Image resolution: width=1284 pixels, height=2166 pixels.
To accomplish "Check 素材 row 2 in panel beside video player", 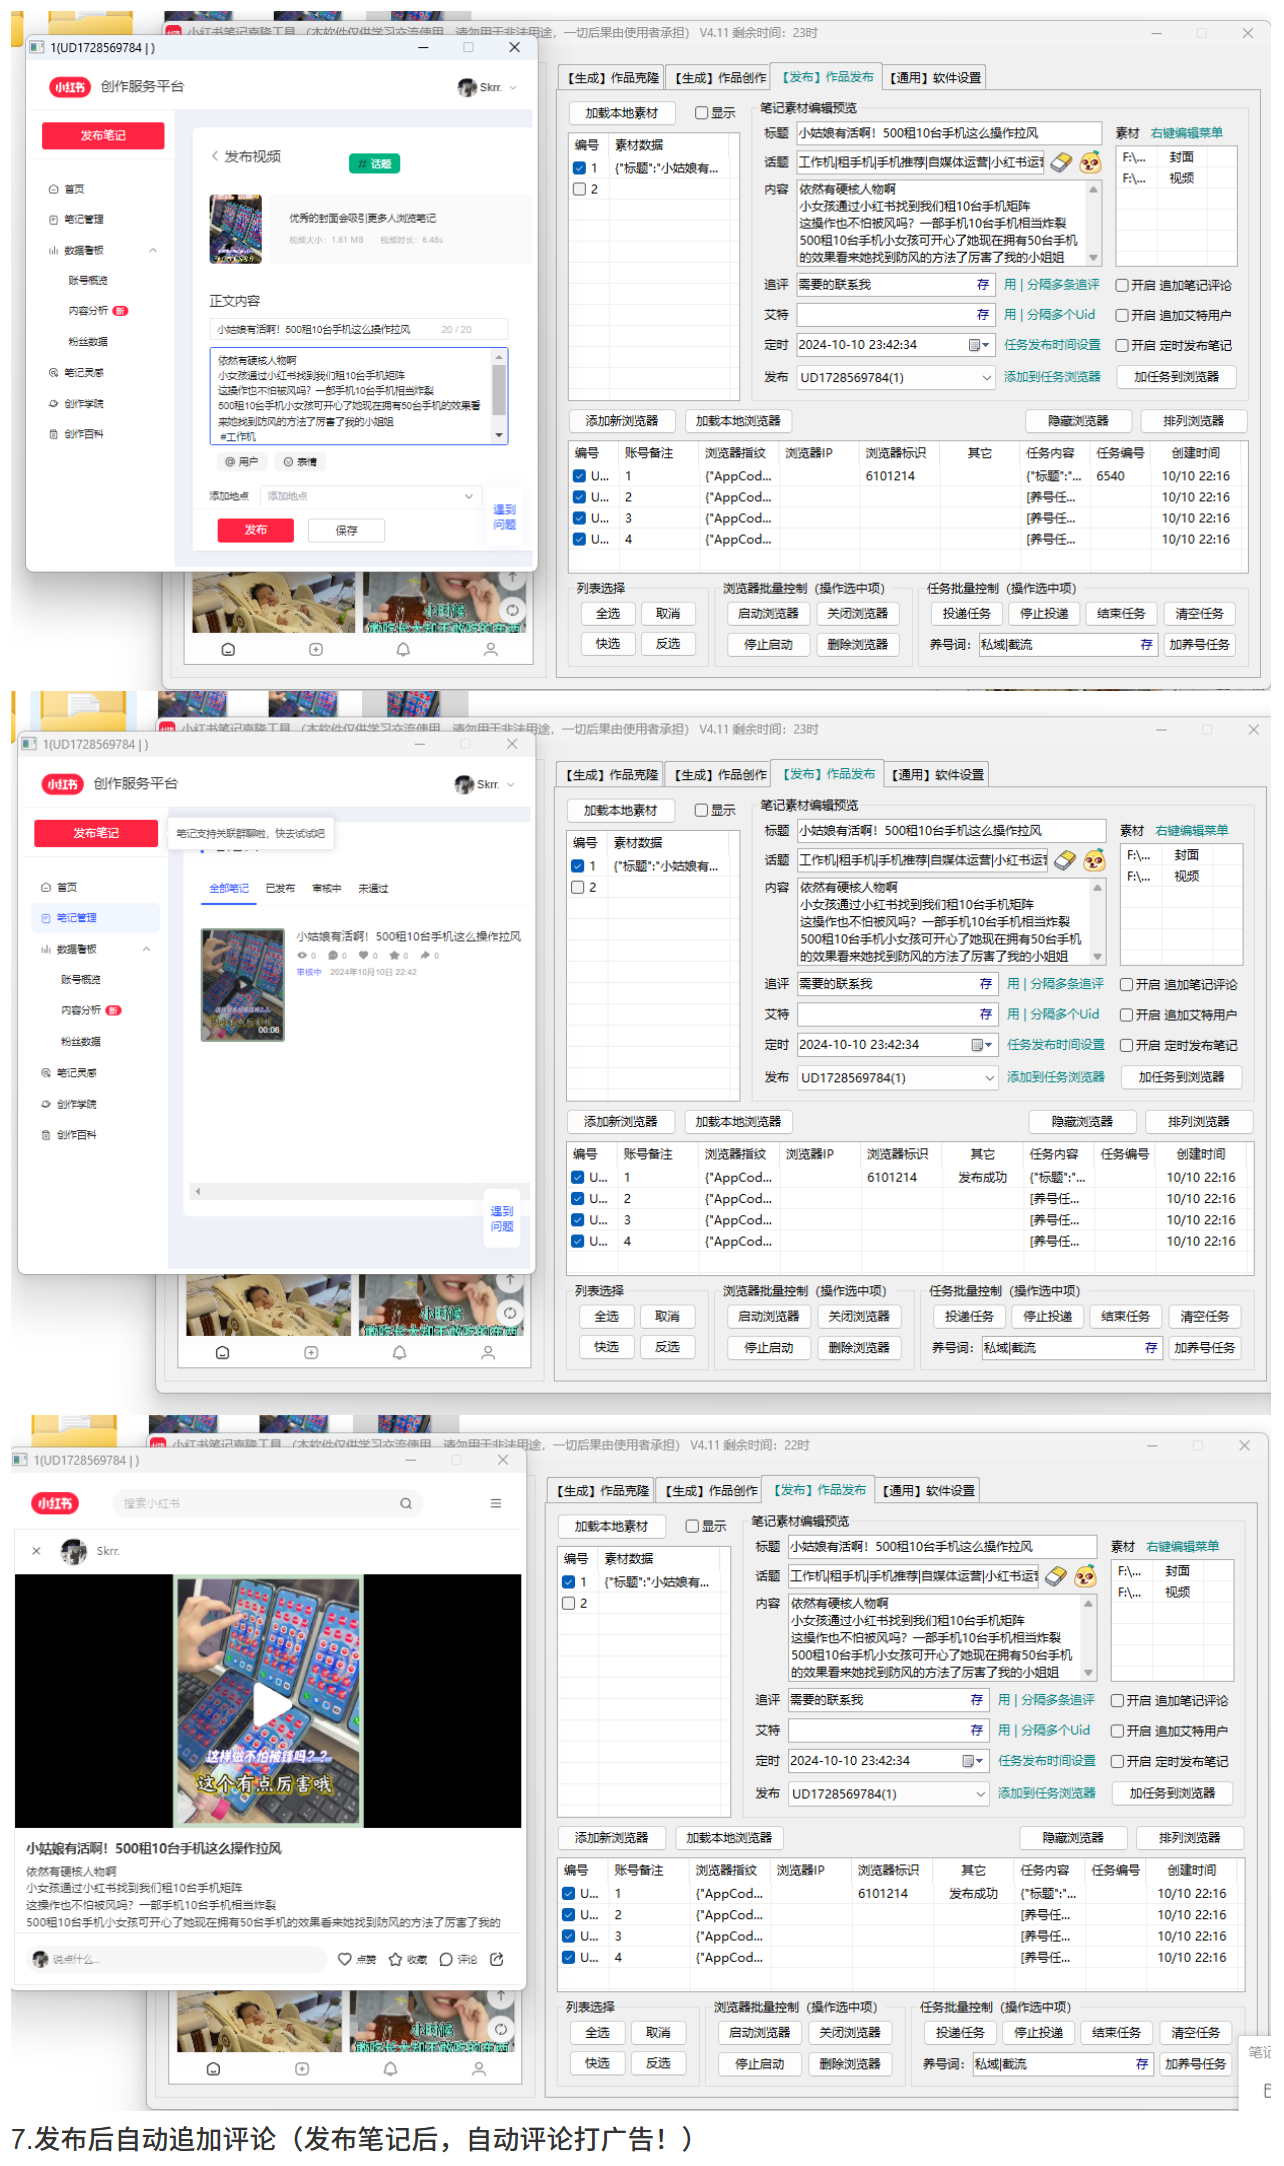I will [568, 1603].
